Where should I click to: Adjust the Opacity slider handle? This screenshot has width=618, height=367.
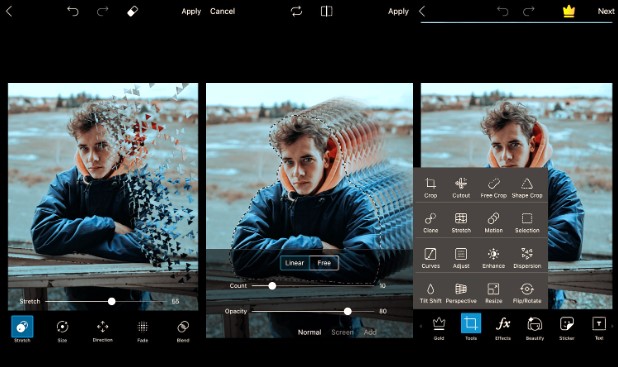point(347,311)
